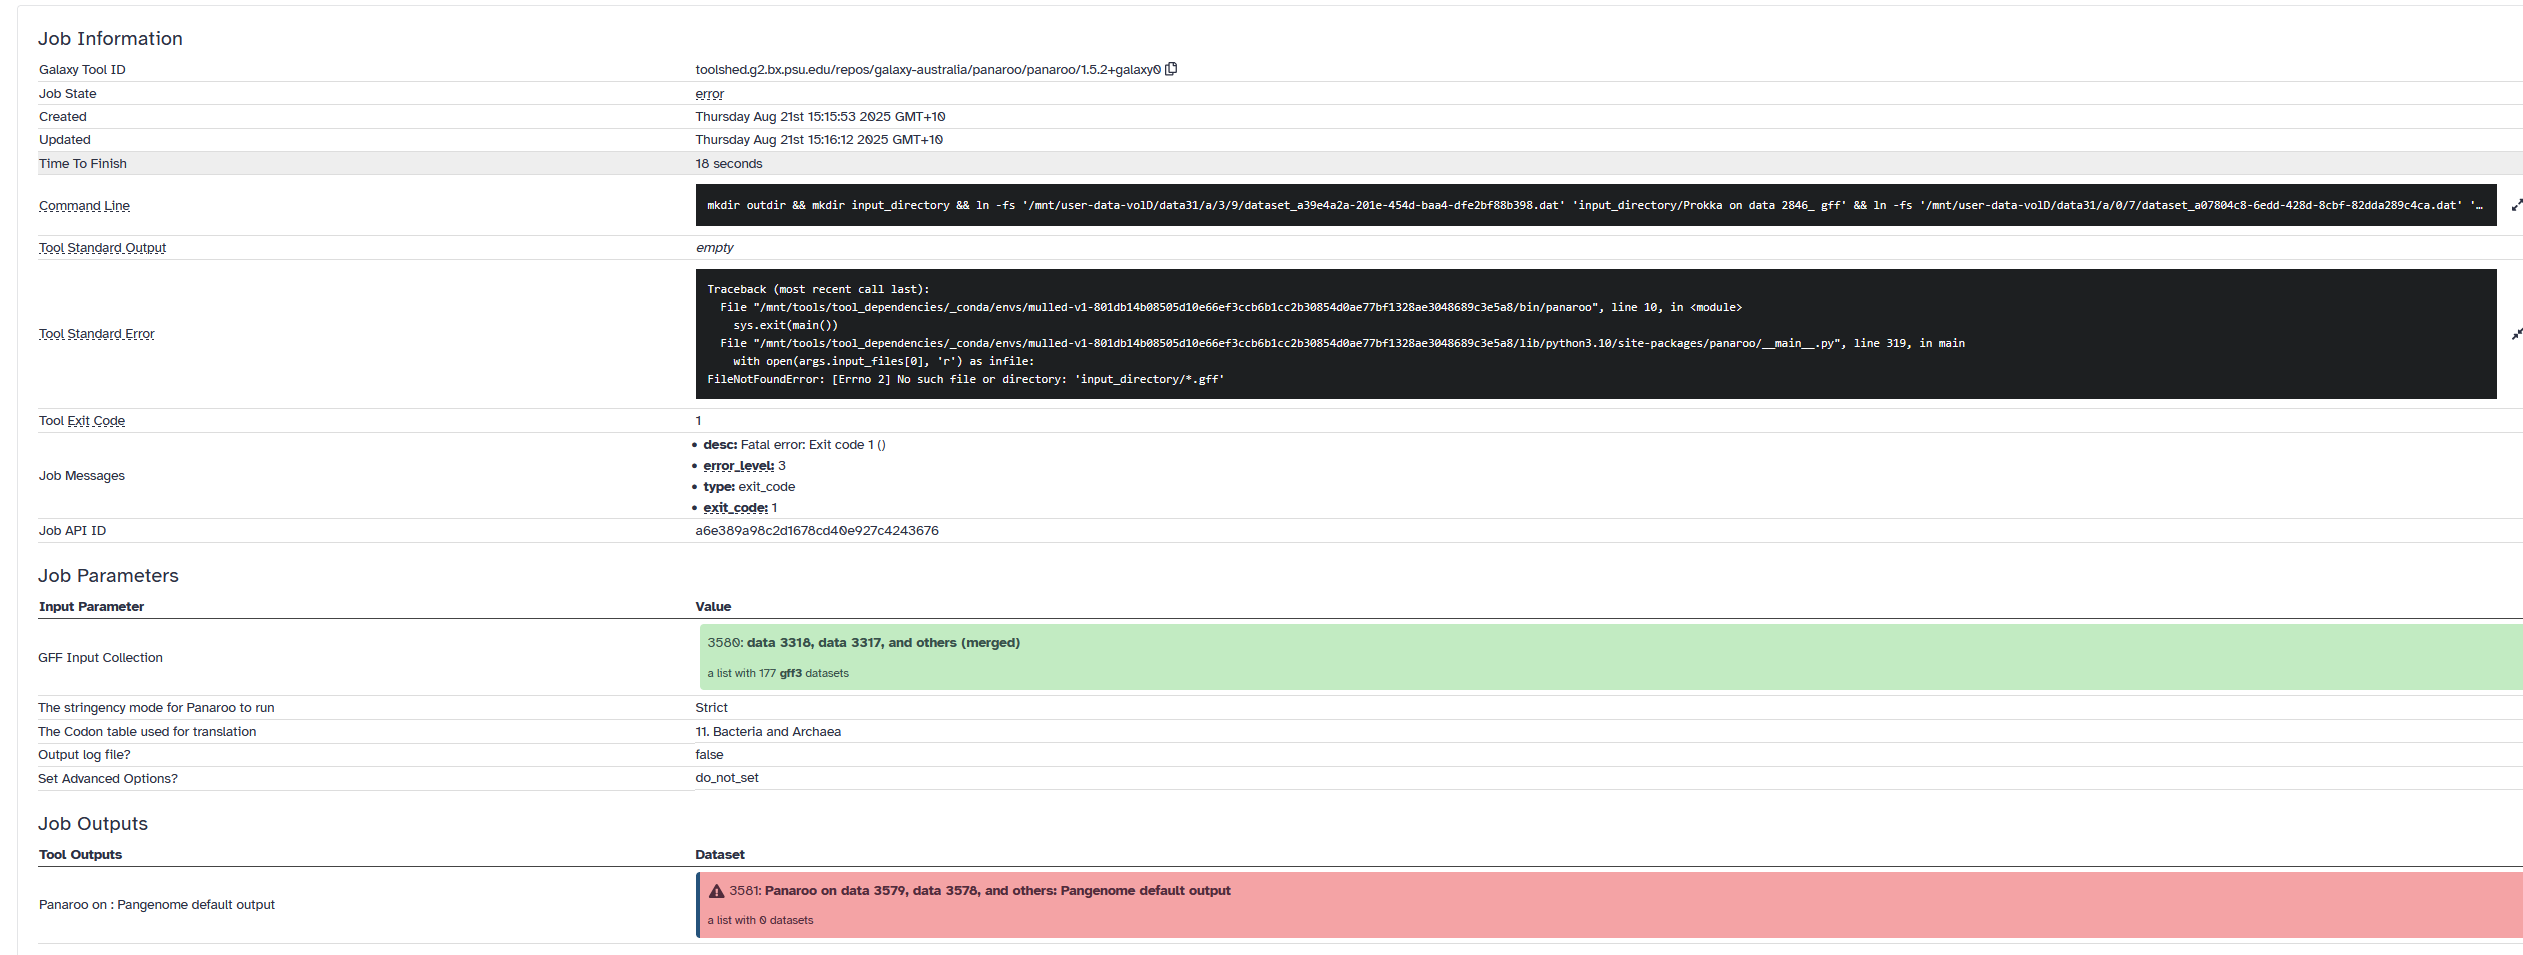Click inside the mkdir command line text
This screenshot has height=955, width=2523.
click(1595, 205)
